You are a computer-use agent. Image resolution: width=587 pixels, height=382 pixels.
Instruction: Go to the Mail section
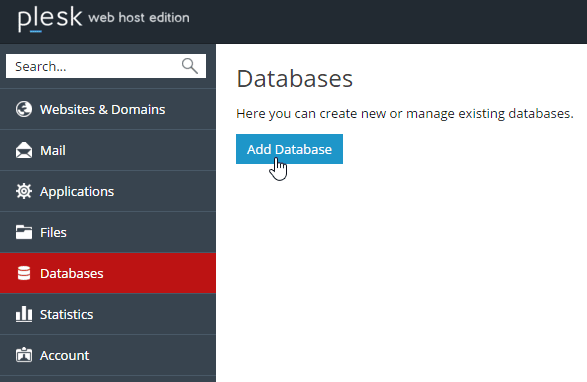(x=108, y=150)
